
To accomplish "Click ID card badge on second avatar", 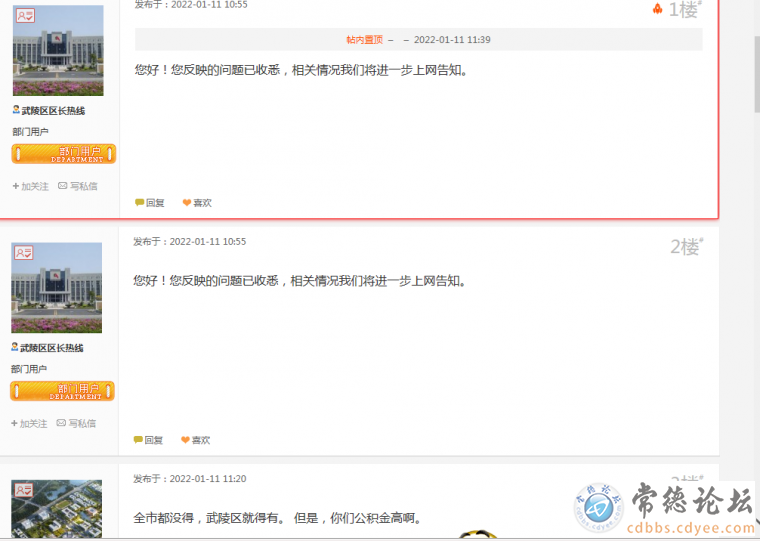I will (x=24, y=253).
